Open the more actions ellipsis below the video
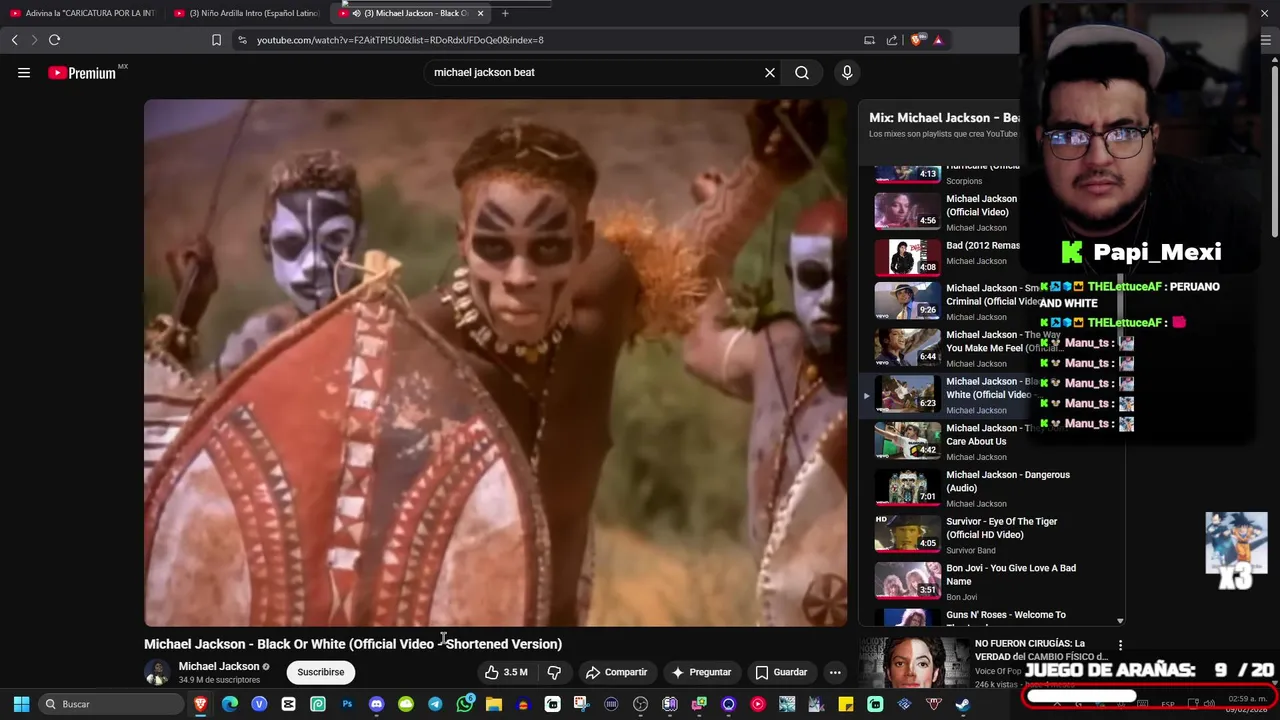Screen dimensions: 1280x720 click(835, 672)
